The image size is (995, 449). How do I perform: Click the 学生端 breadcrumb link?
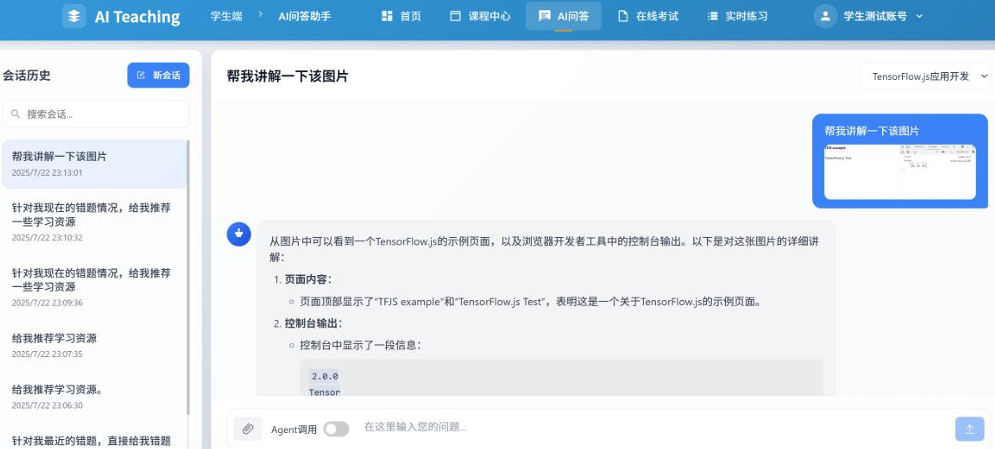tap(226, 16)
